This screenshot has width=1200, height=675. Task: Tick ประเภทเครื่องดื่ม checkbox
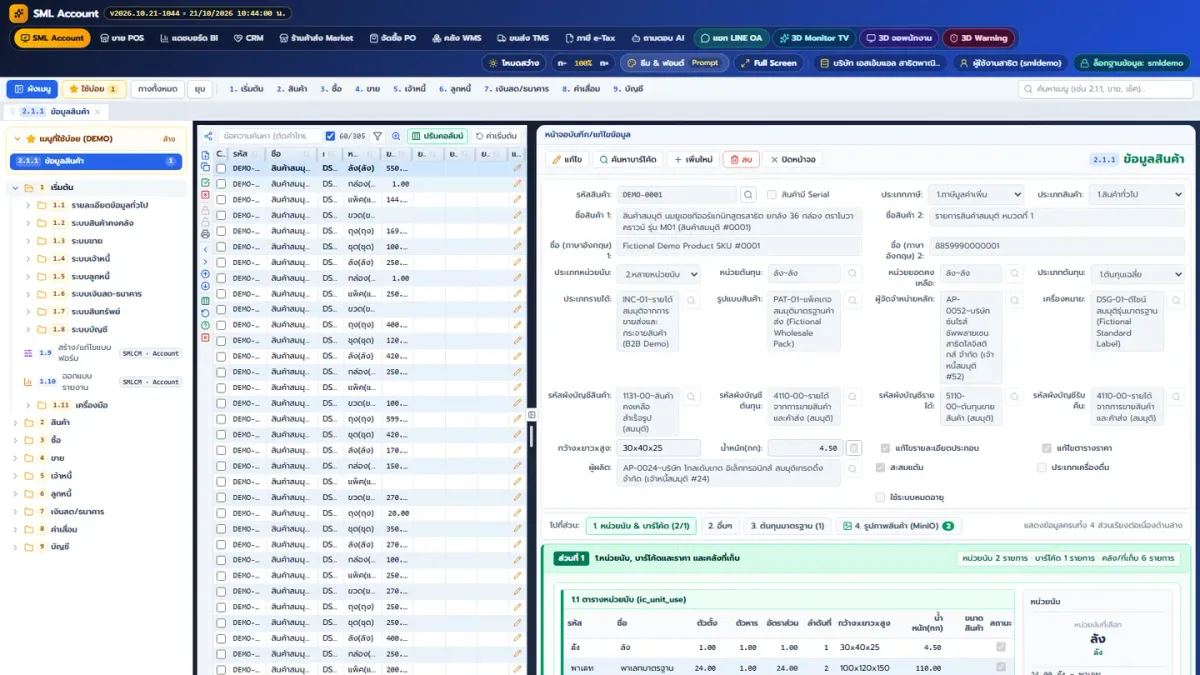(1042, 467)
